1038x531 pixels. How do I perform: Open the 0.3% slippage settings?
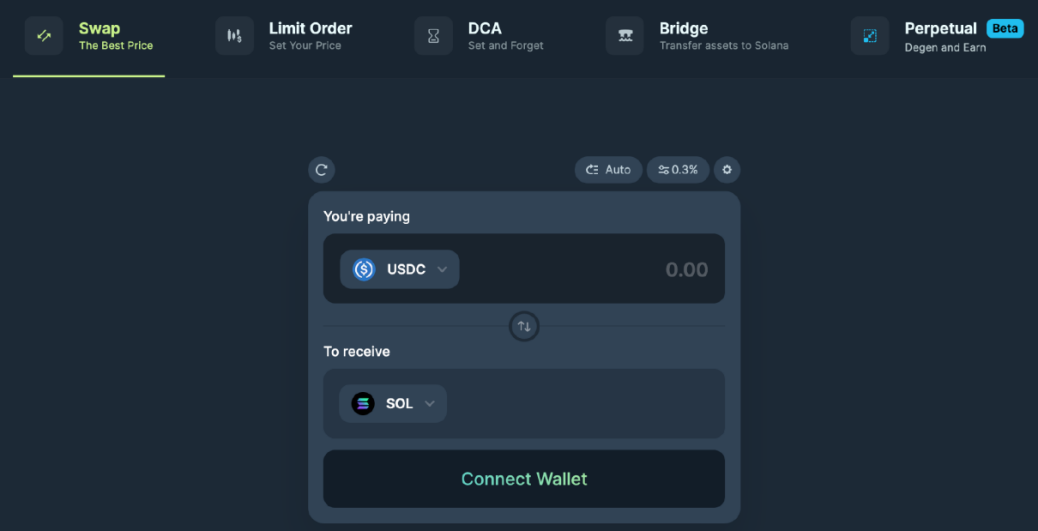click(x=678, y=170)
